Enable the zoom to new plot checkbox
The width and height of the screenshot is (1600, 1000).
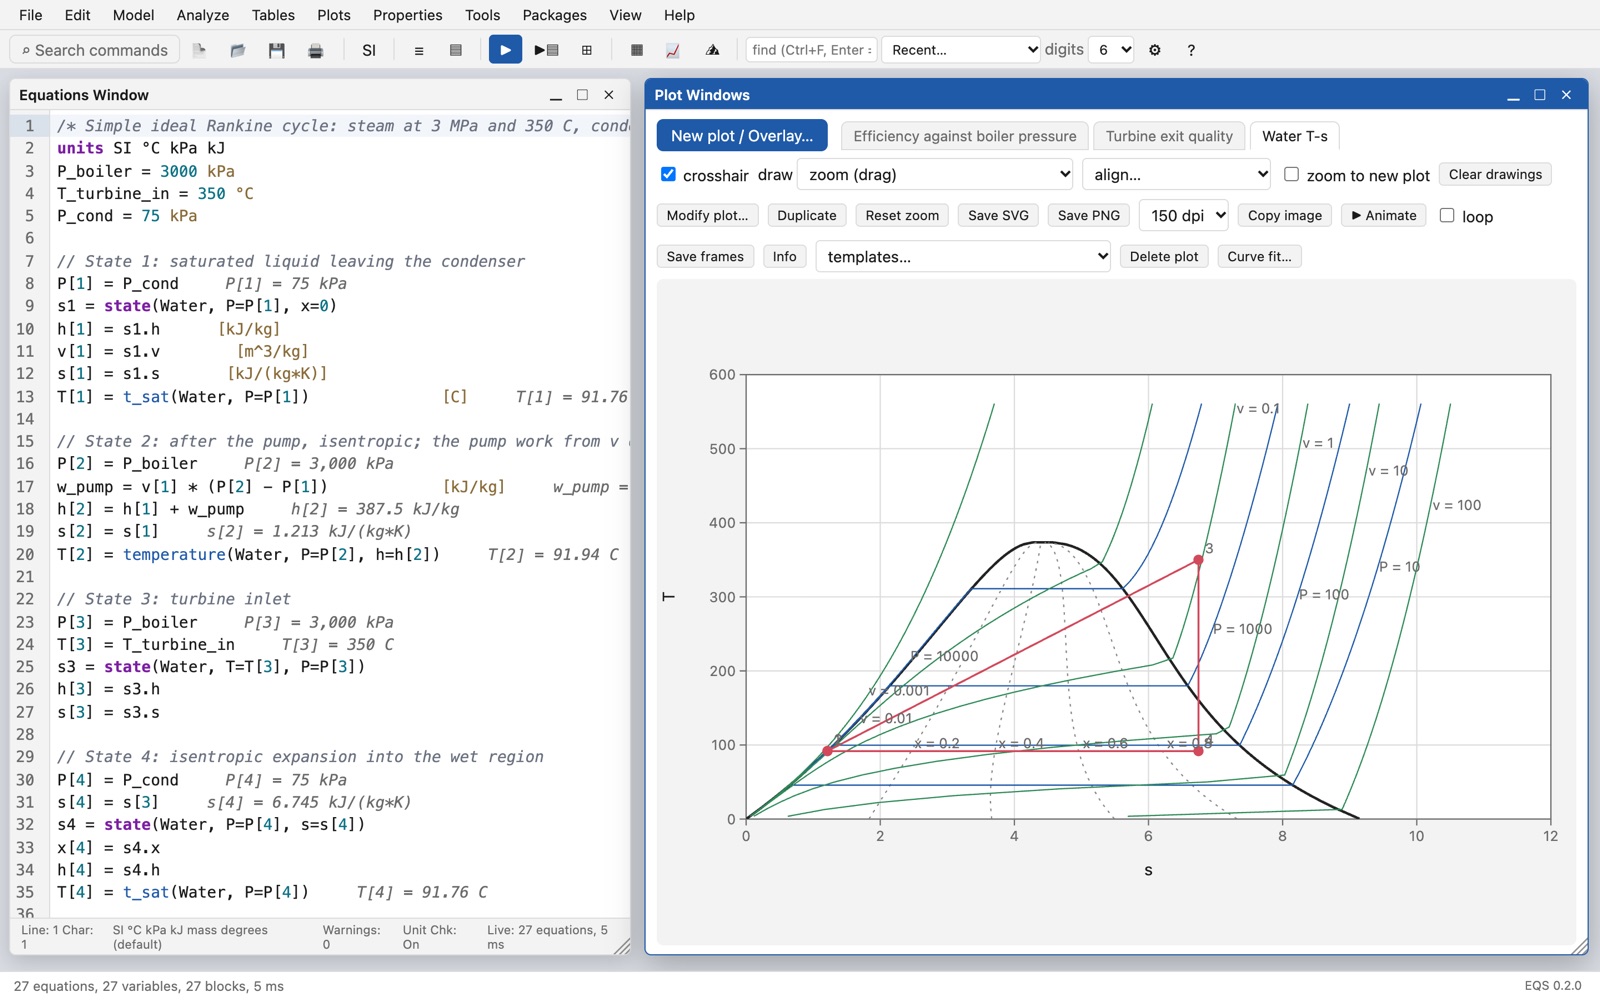point(1291,174)
